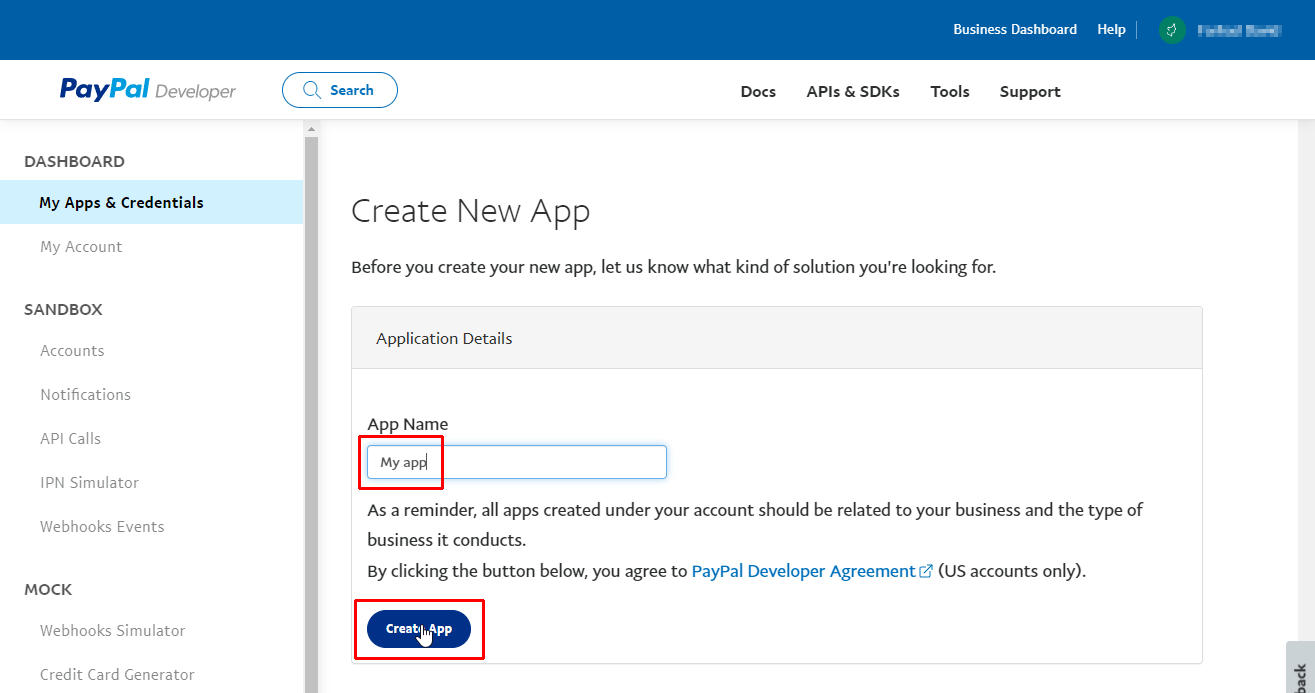Open the Support menu
Viewport: 1315px width, 693px height.
click(x=1030, y=91)
